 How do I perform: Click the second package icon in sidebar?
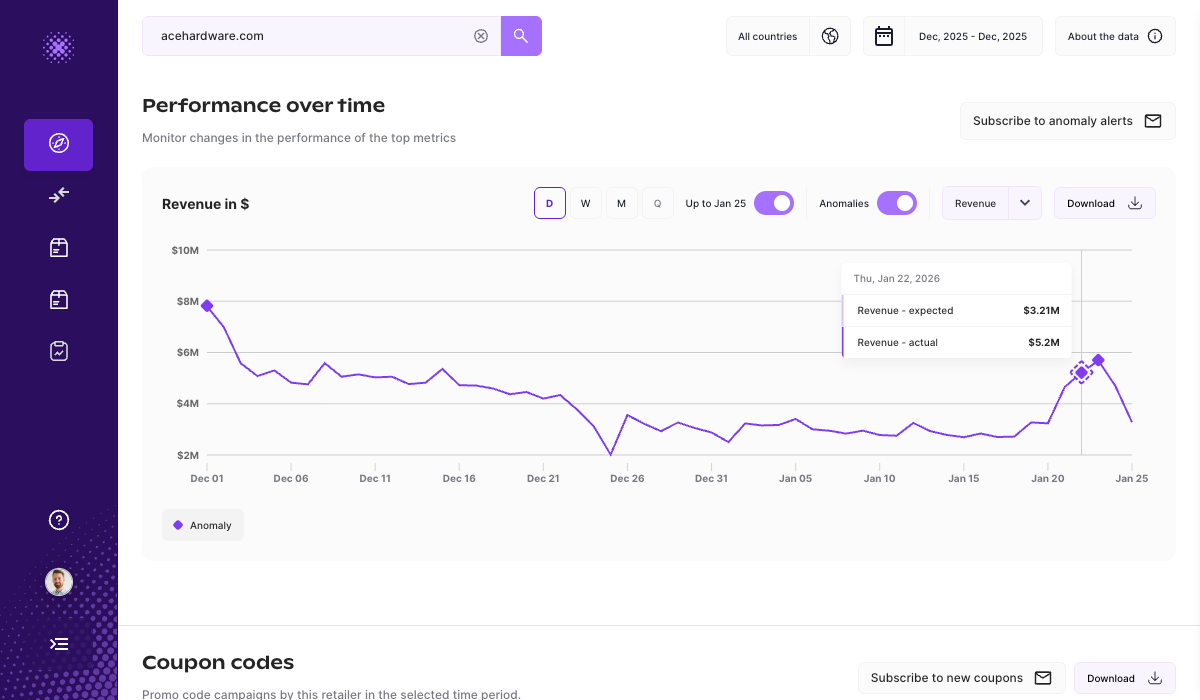[58, 299]
